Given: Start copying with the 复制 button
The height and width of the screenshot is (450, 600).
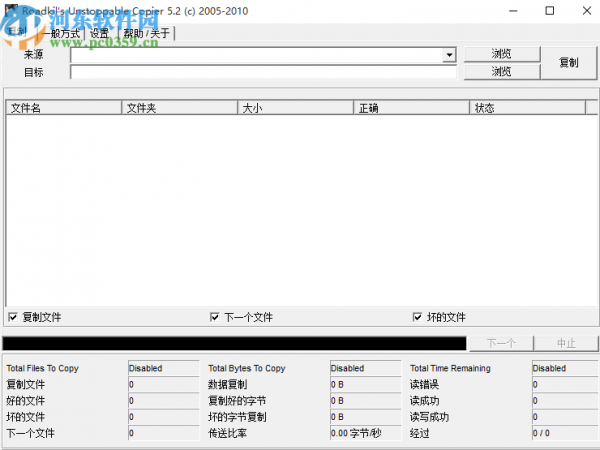Looking at the screenshot, I should 569,63.
